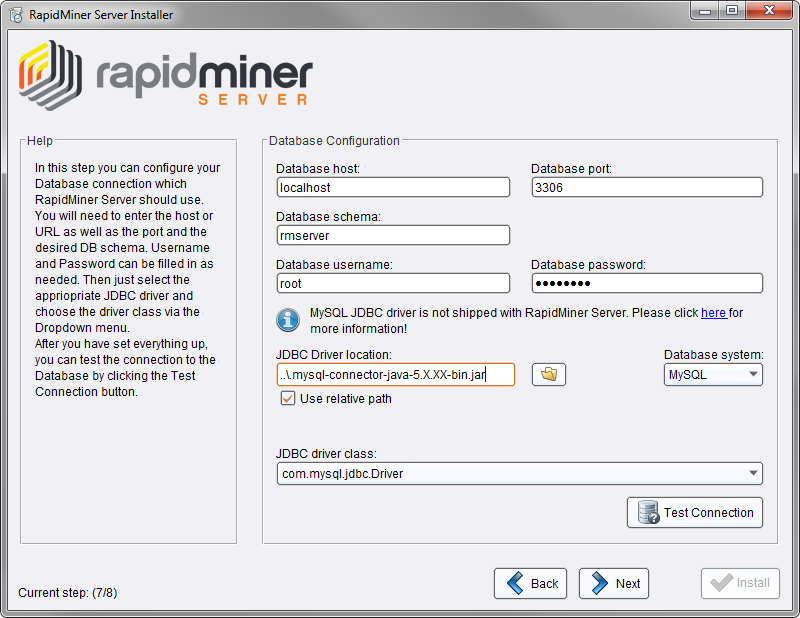This screenshot has width=800, height=618.
Task: Edit the JDBC Driver location field
Action: (x=395, y=374)
